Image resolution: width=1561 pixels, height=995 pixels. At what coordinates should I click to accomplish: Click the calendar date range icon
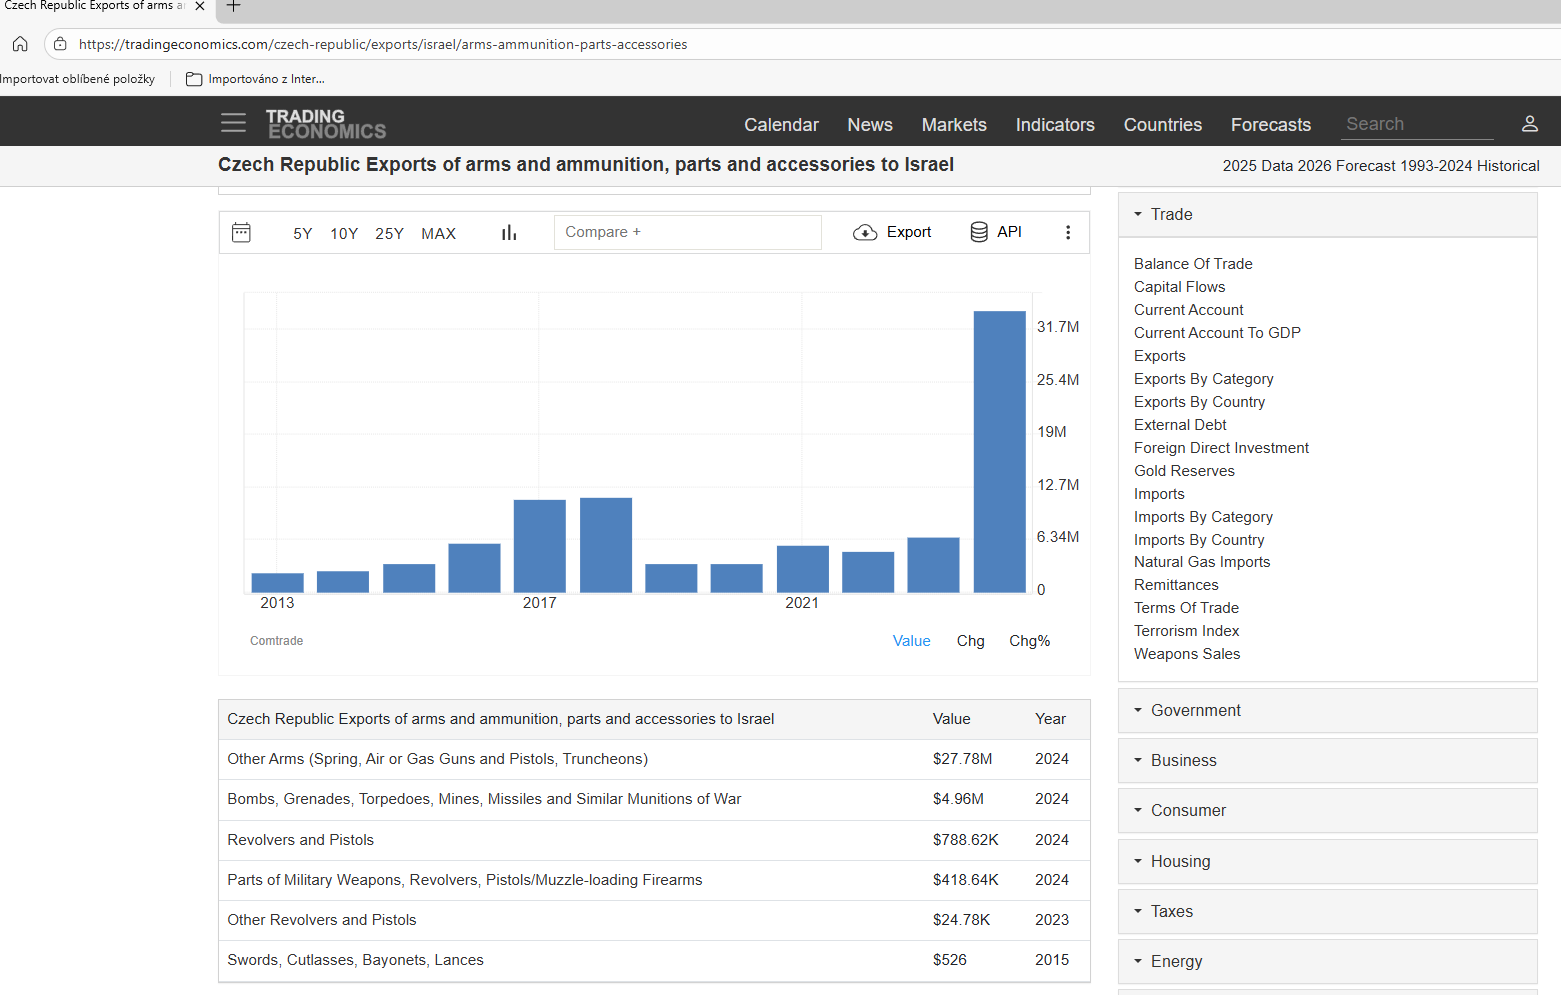click(x=241, y=232)
